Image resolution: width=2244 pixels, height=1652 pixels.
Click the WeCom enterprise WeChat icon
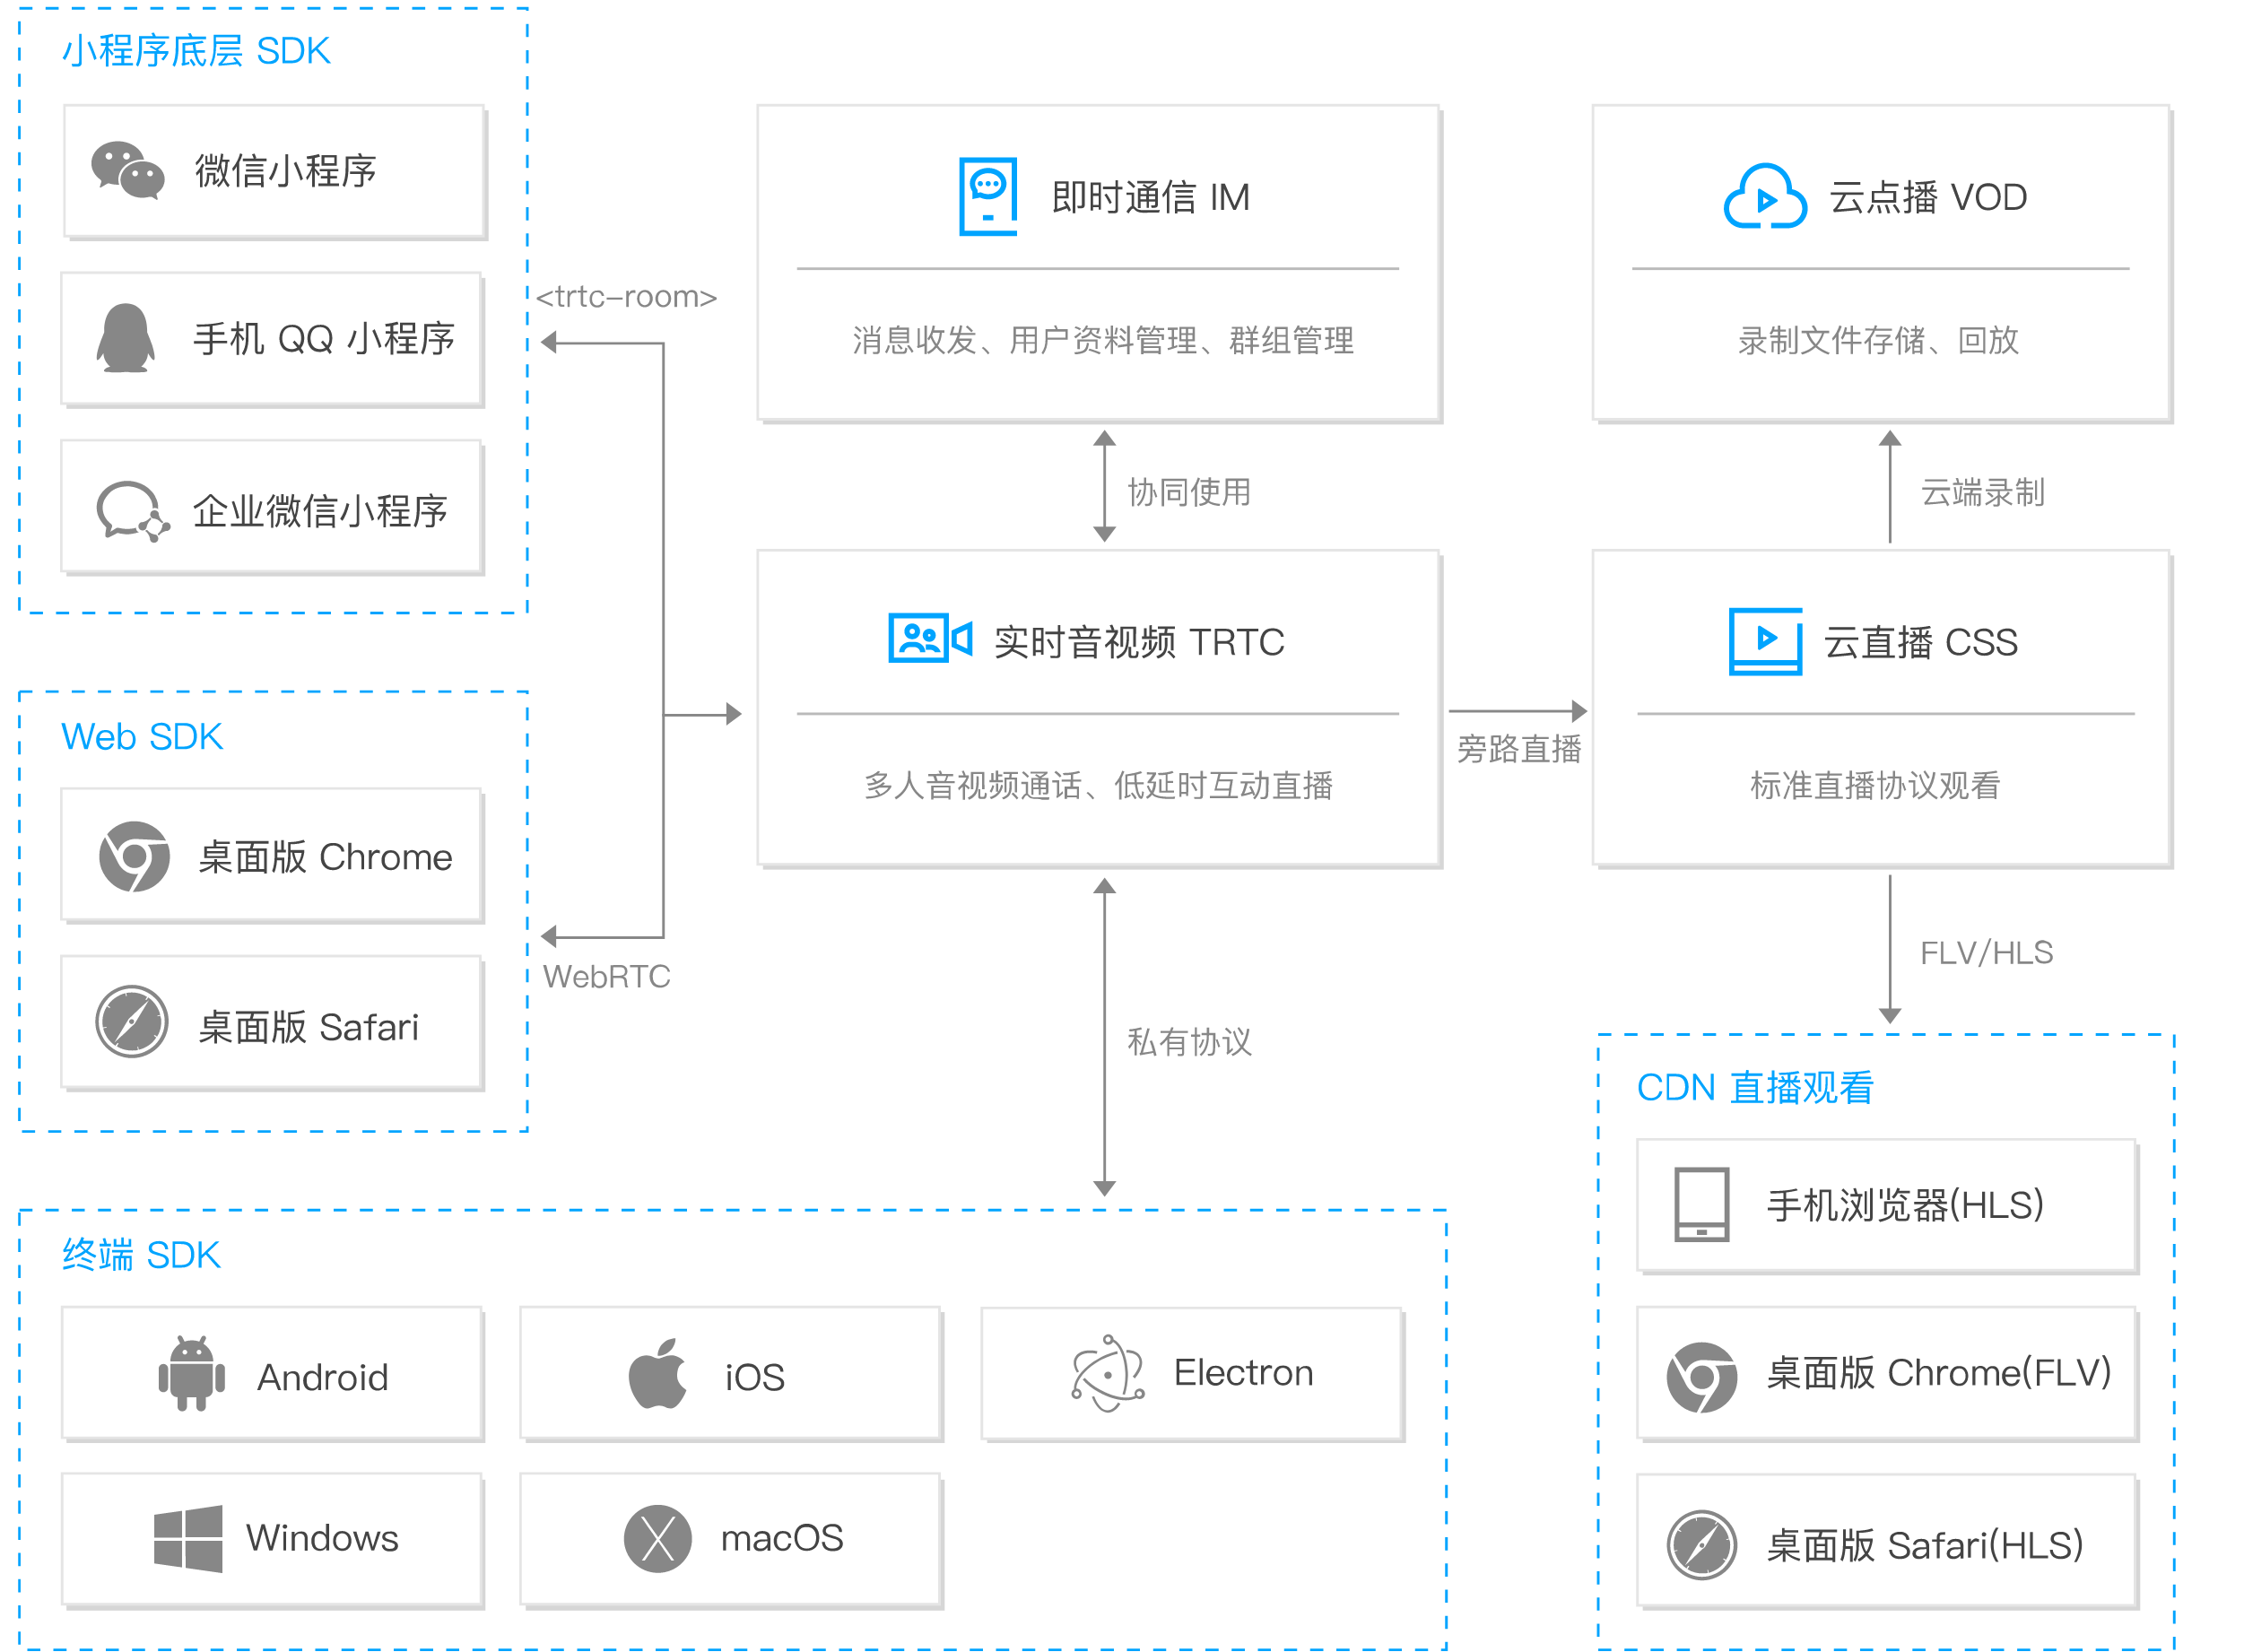click(x=132, y=511)
